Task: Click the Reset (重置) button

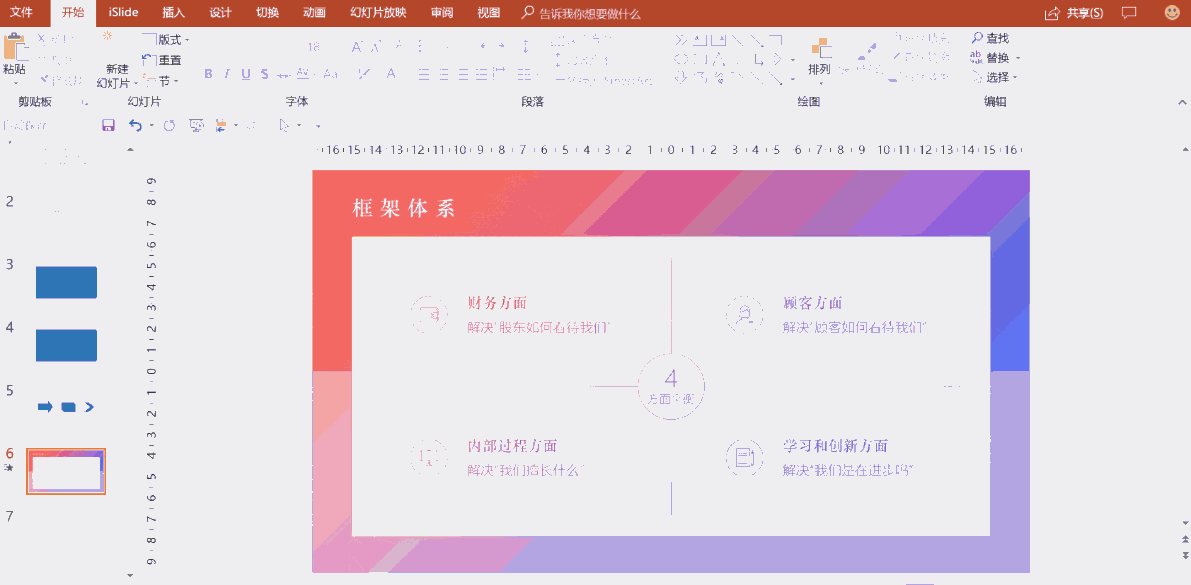Action: 163,60
